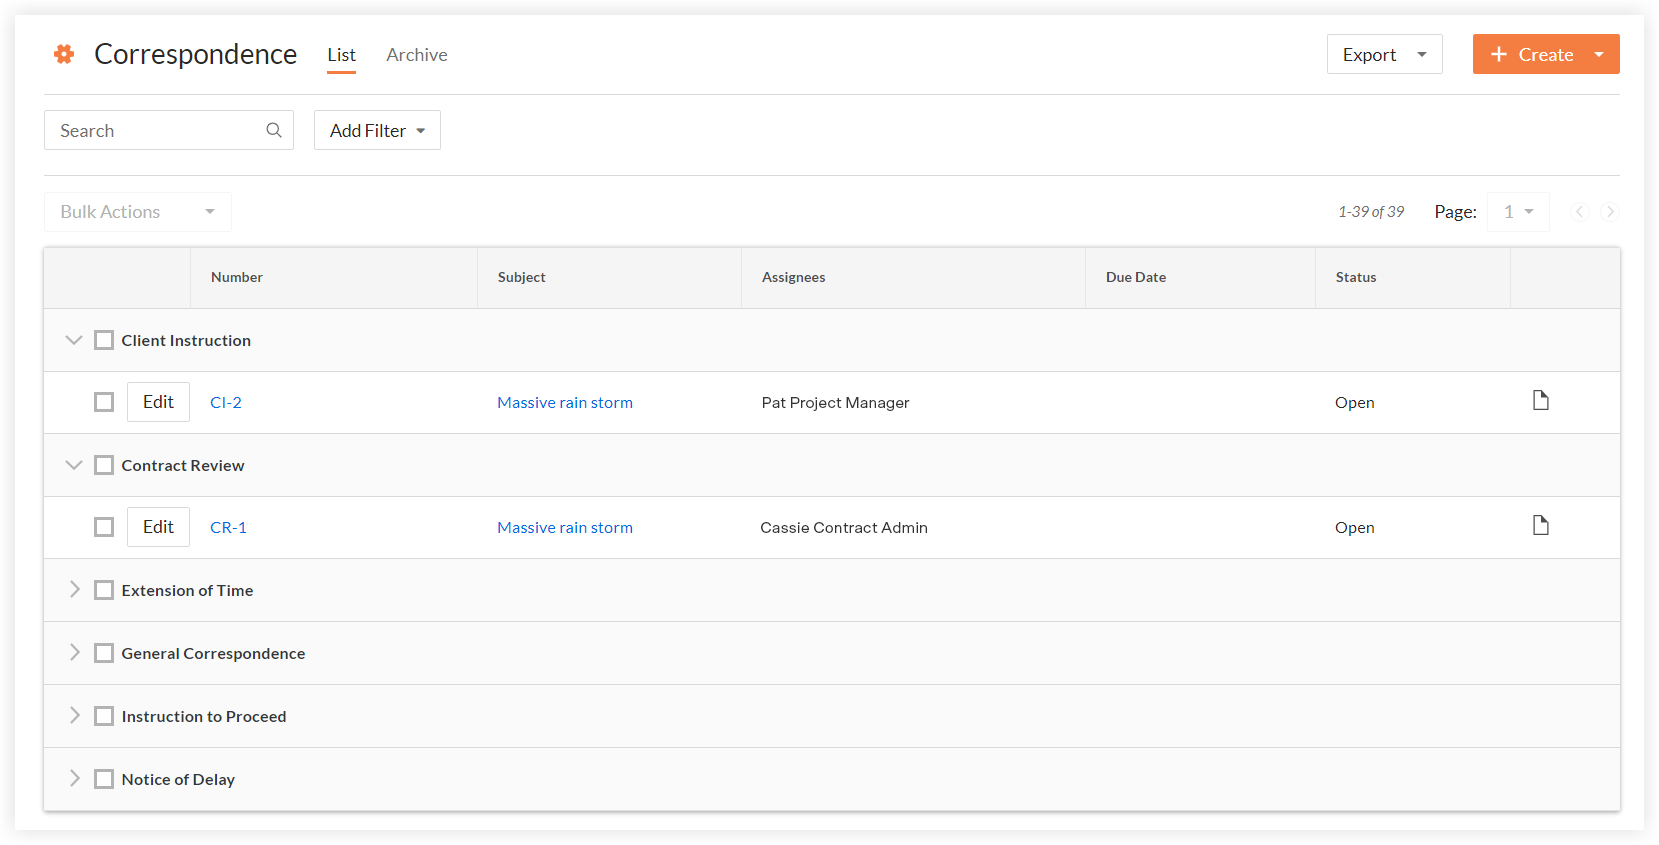
Task: Expand the Notice of Delay group
Action: (x=74, y=779)
